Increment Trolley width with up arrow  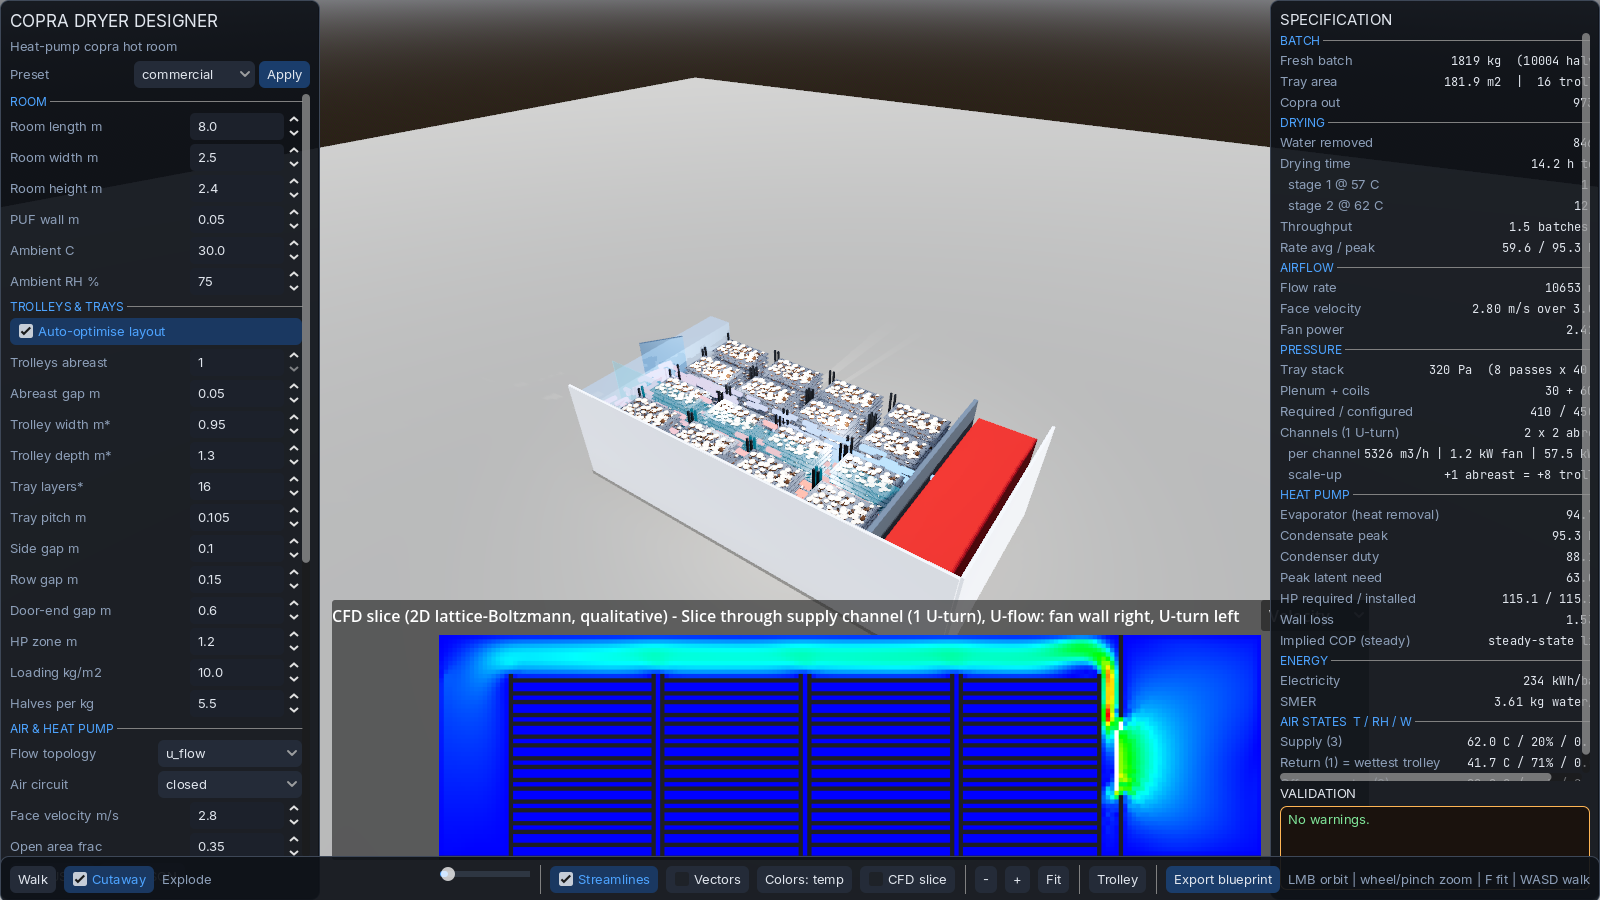pos(294,418)
